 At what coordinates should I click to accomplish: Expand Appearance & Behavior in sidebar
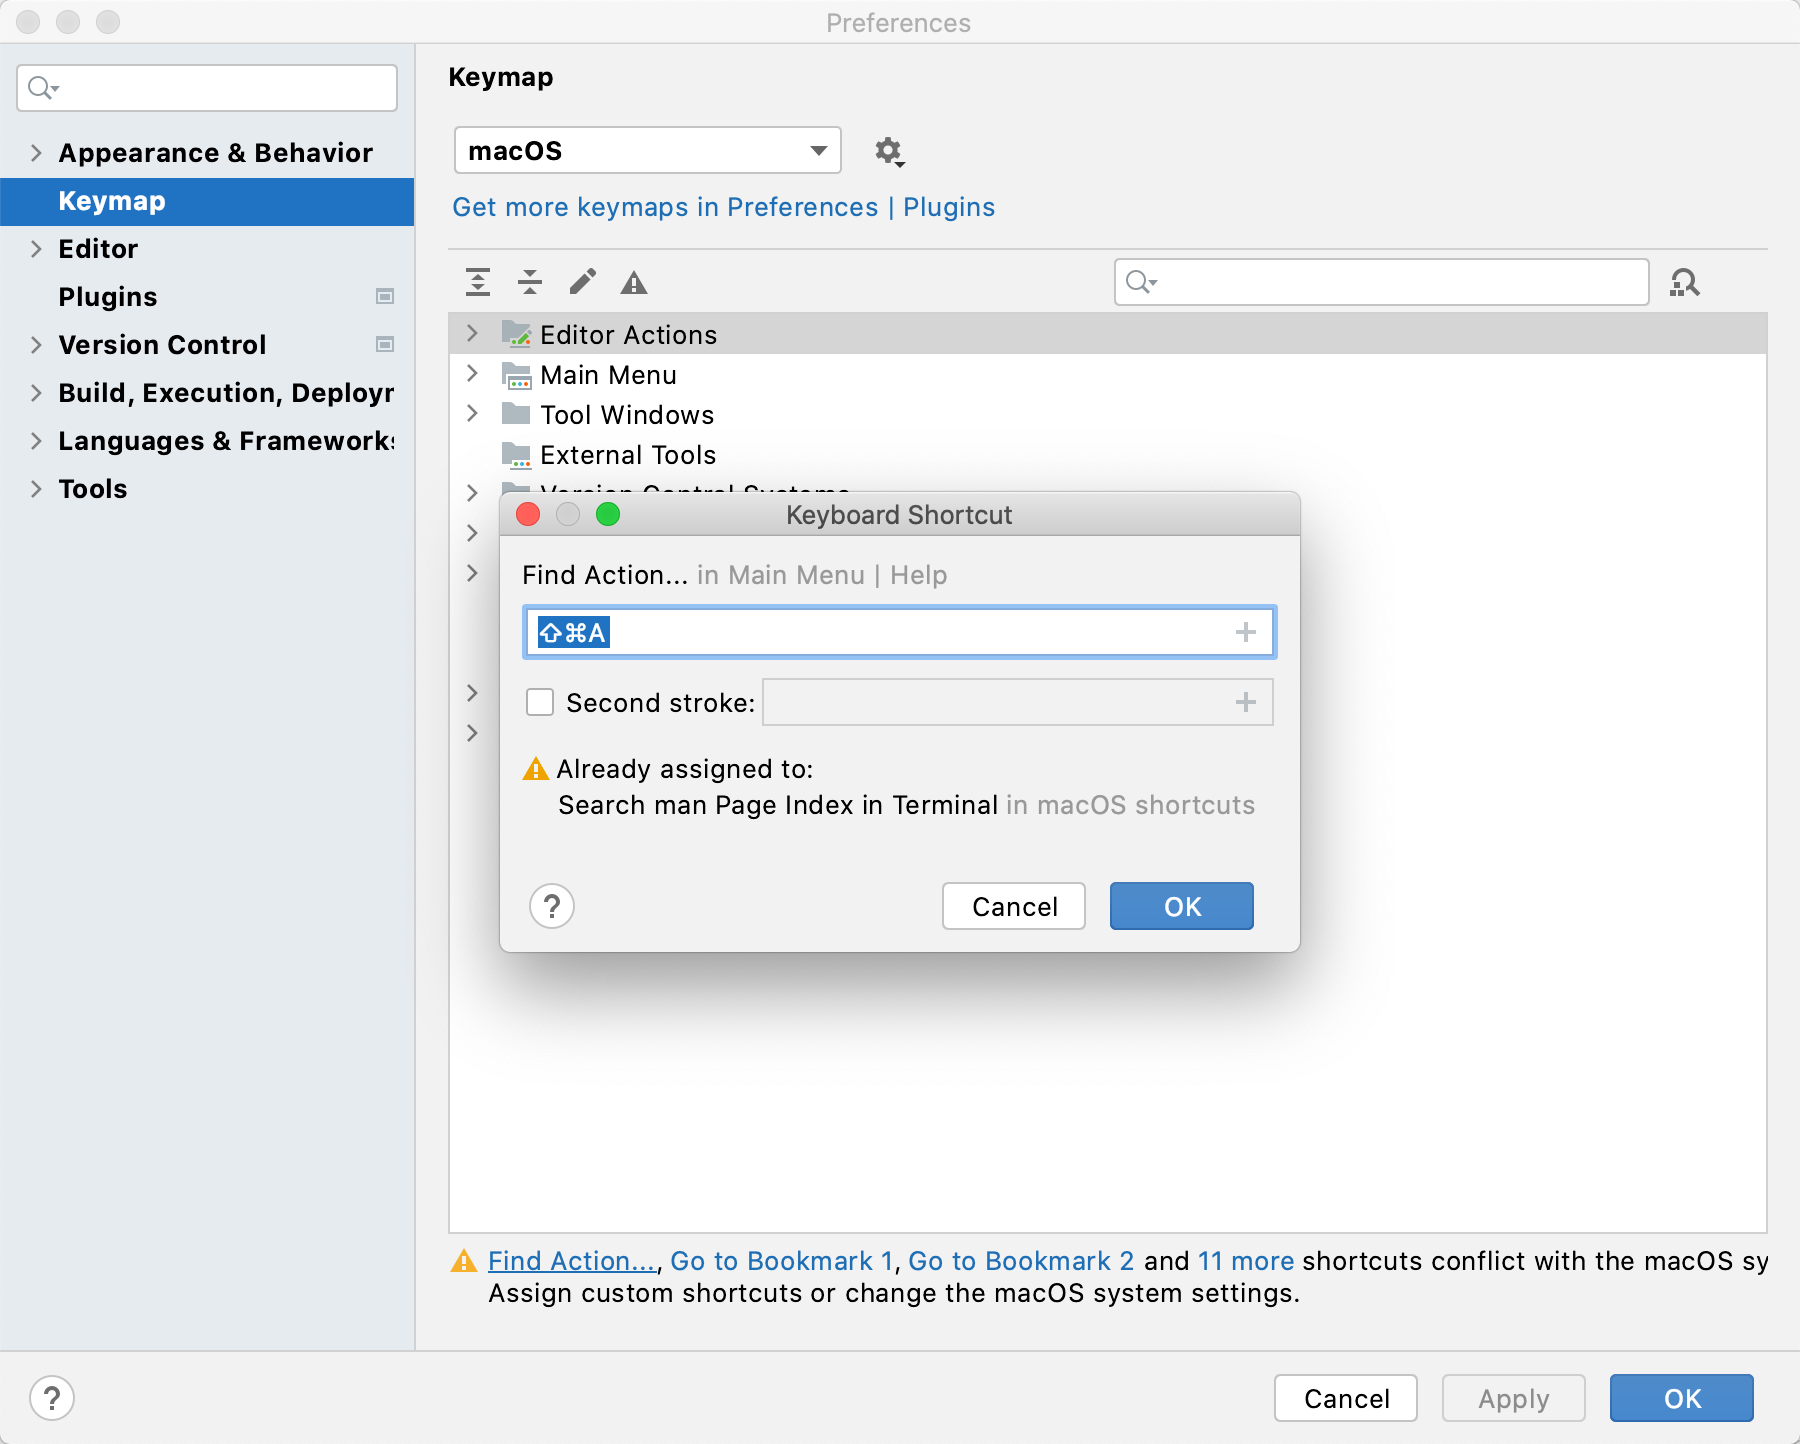pos(36,152)
